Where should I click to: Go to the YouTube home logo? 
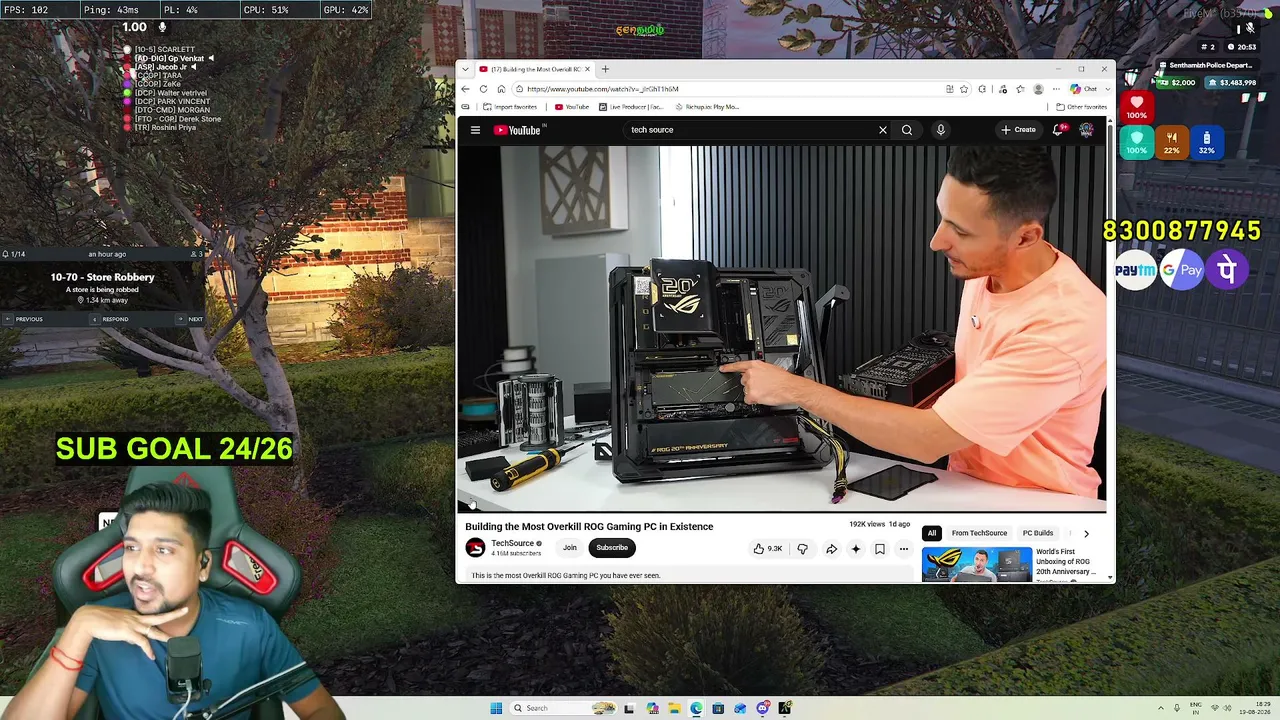click(517, 130)
